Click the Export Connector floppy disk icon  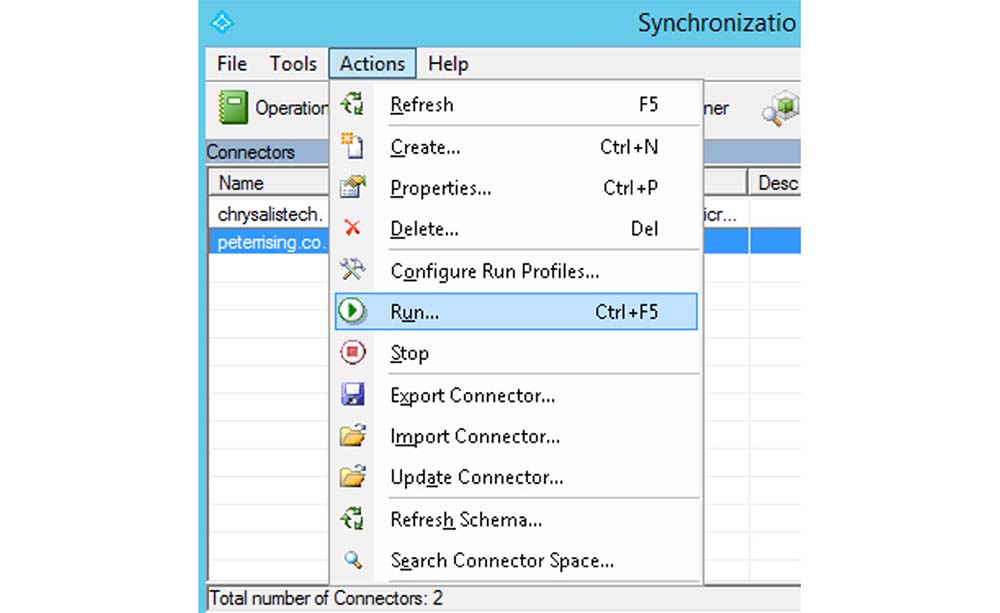pos(353,395)
